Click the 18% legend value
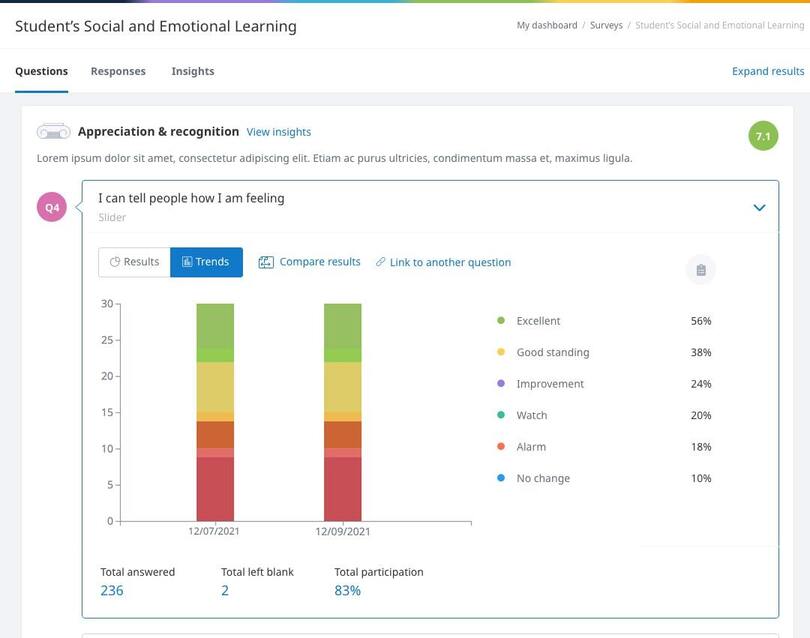Screen dimensions: 810x638 (701, 447)
